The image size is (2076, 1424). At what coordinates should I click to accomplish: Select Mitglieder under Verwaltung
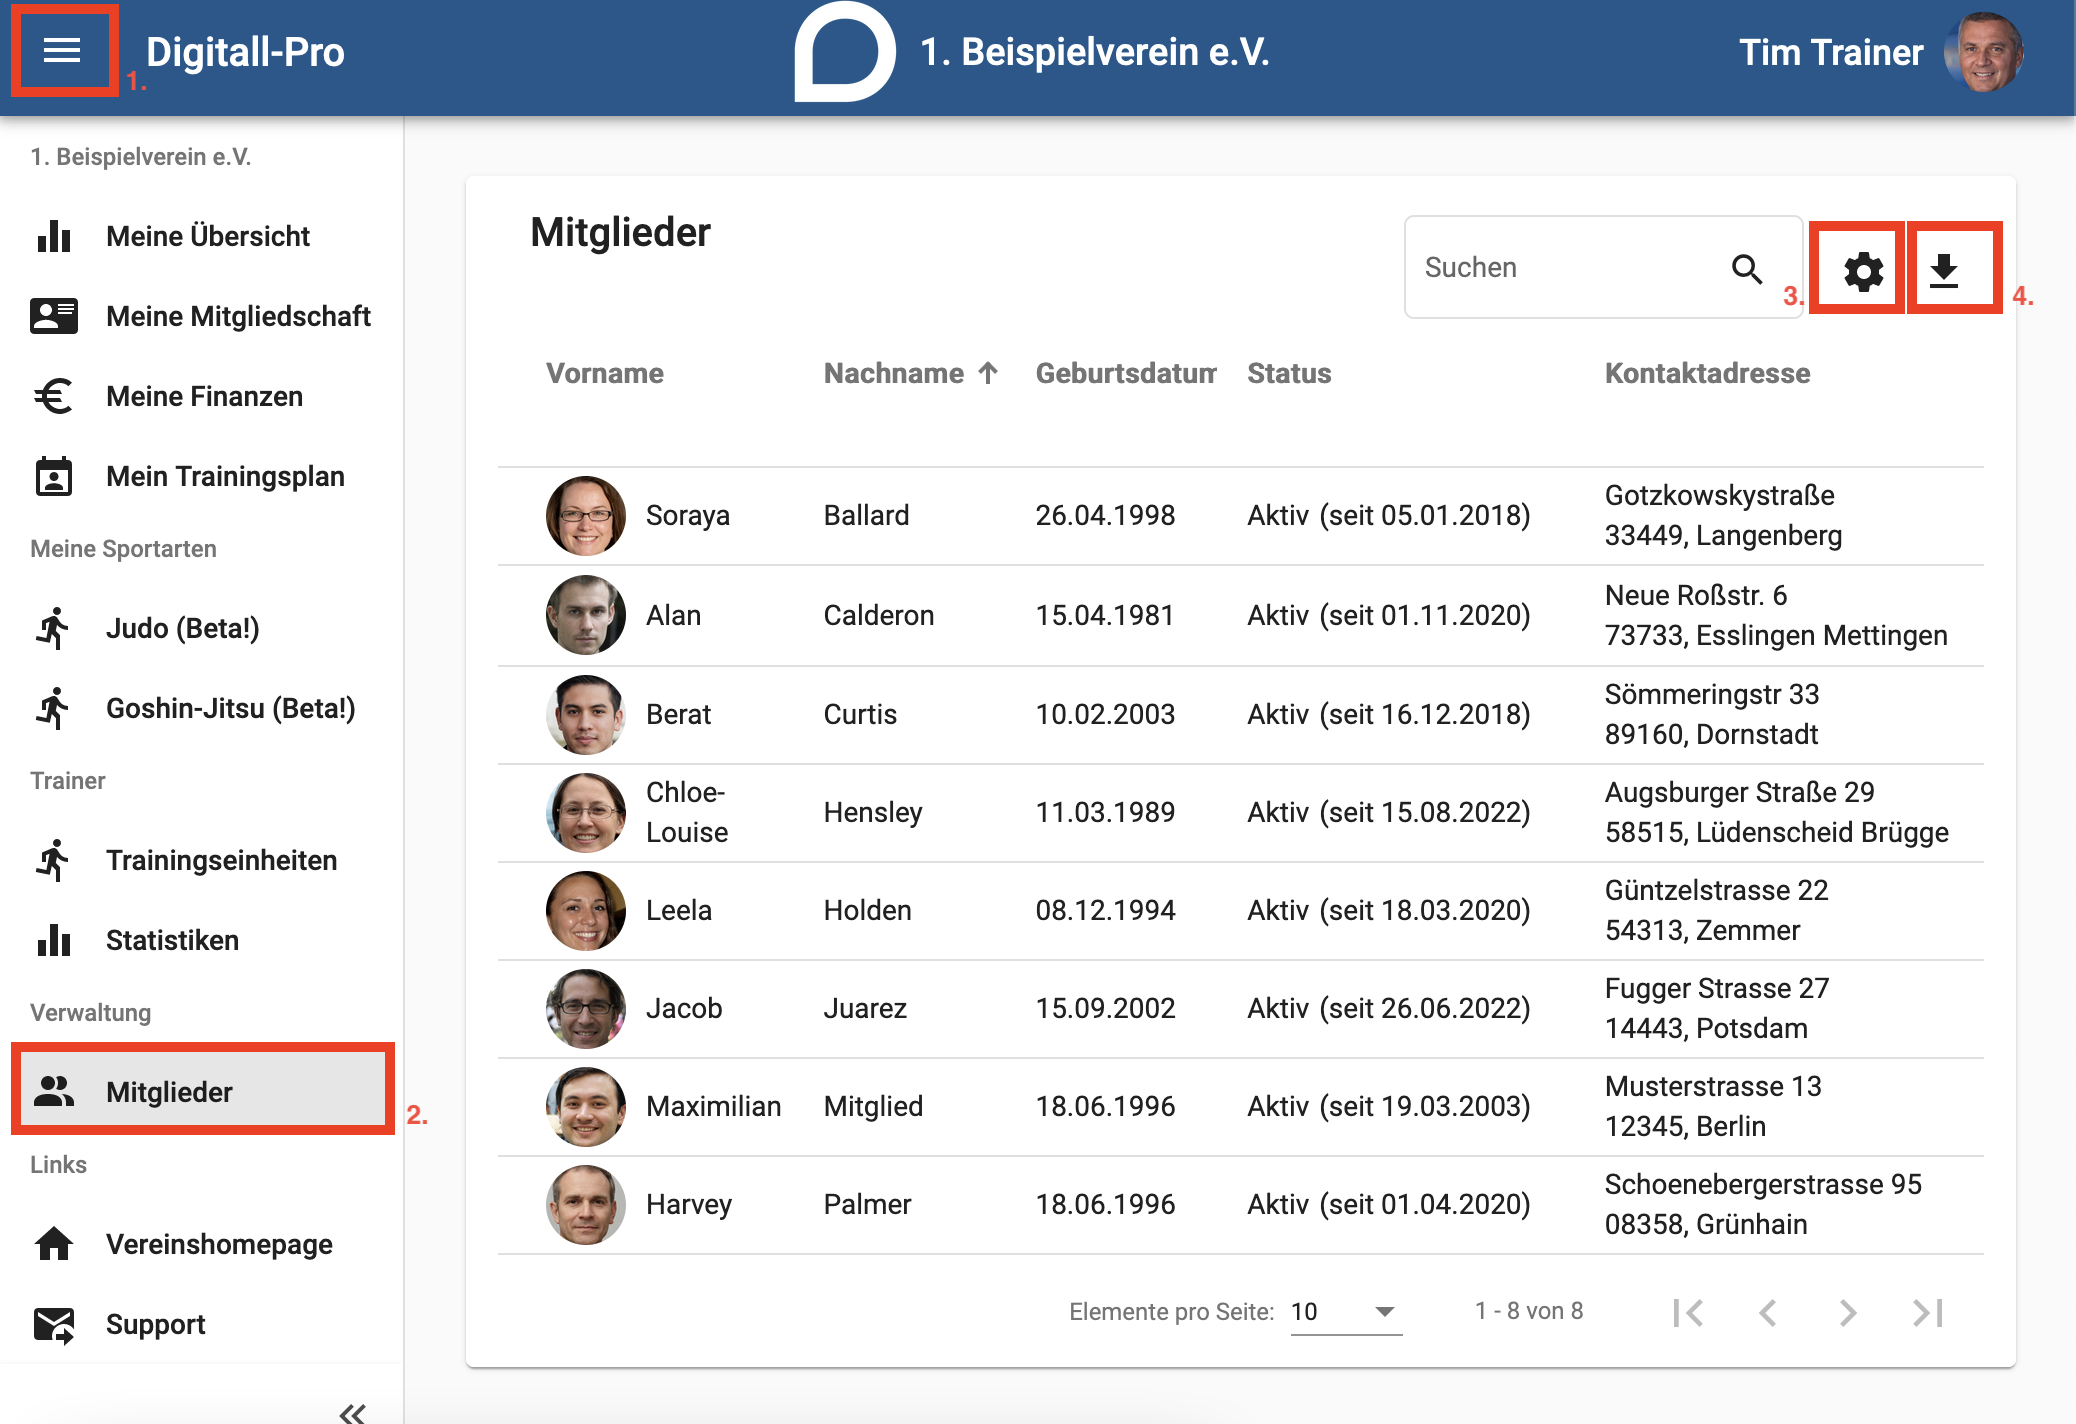(x=202, y=1090)
